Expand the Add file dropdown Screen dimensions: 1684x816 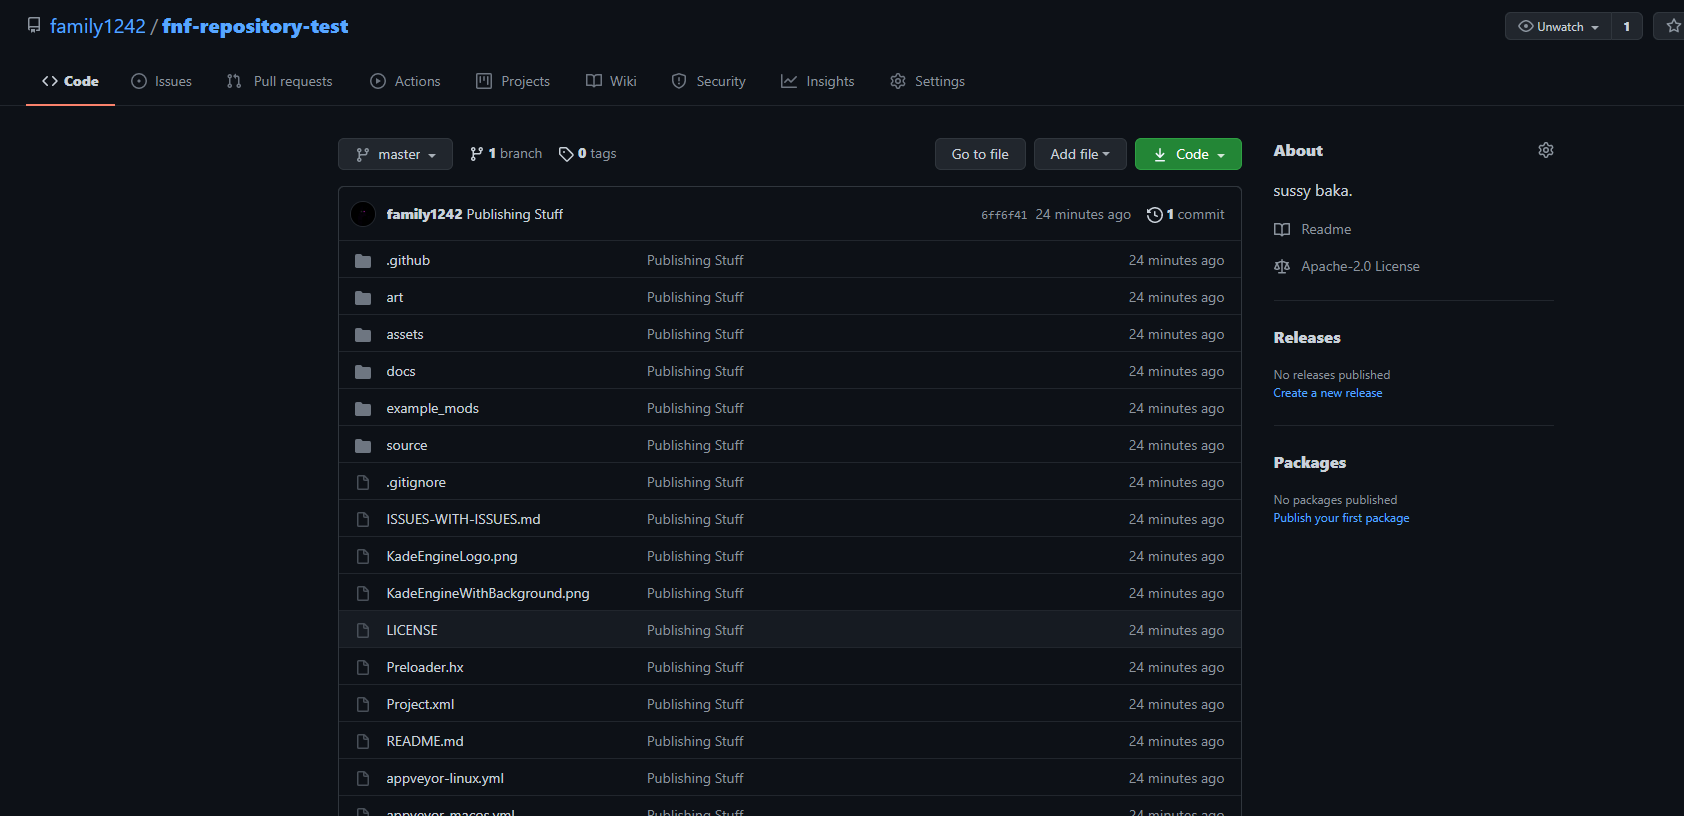click(x=1080, y=154)
